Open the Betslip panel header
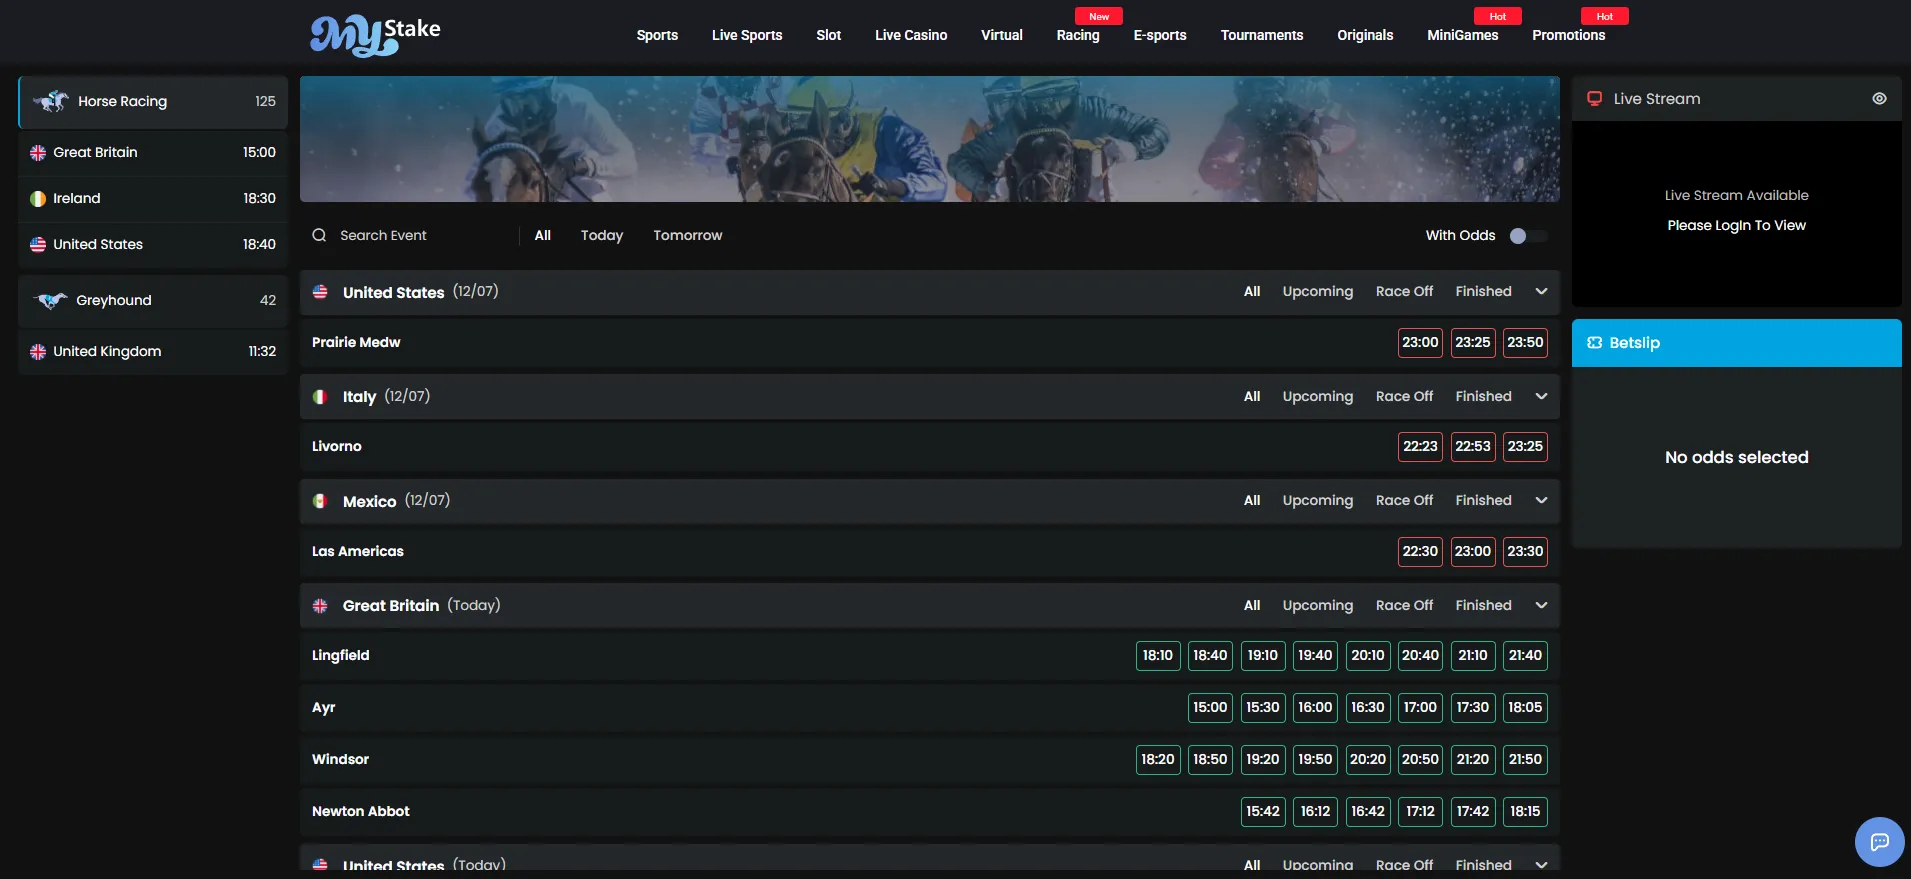This screenshot has height=879, width=1911. pos(1736,343)
